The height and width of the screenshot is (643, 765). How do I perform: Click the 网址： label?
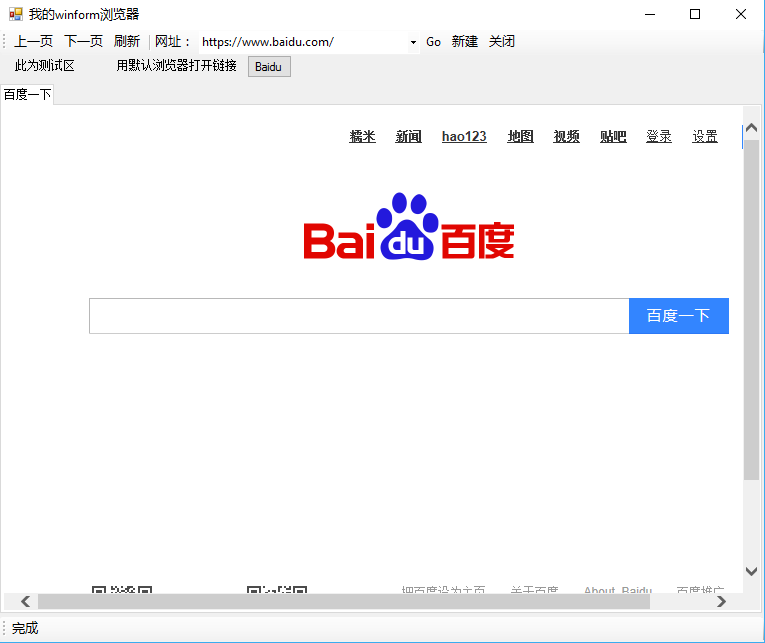(173, 41)
